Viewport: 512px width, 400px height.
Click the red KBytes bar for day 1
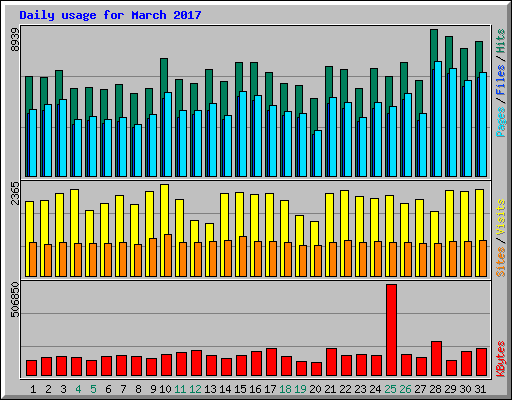tap(31, 368)
